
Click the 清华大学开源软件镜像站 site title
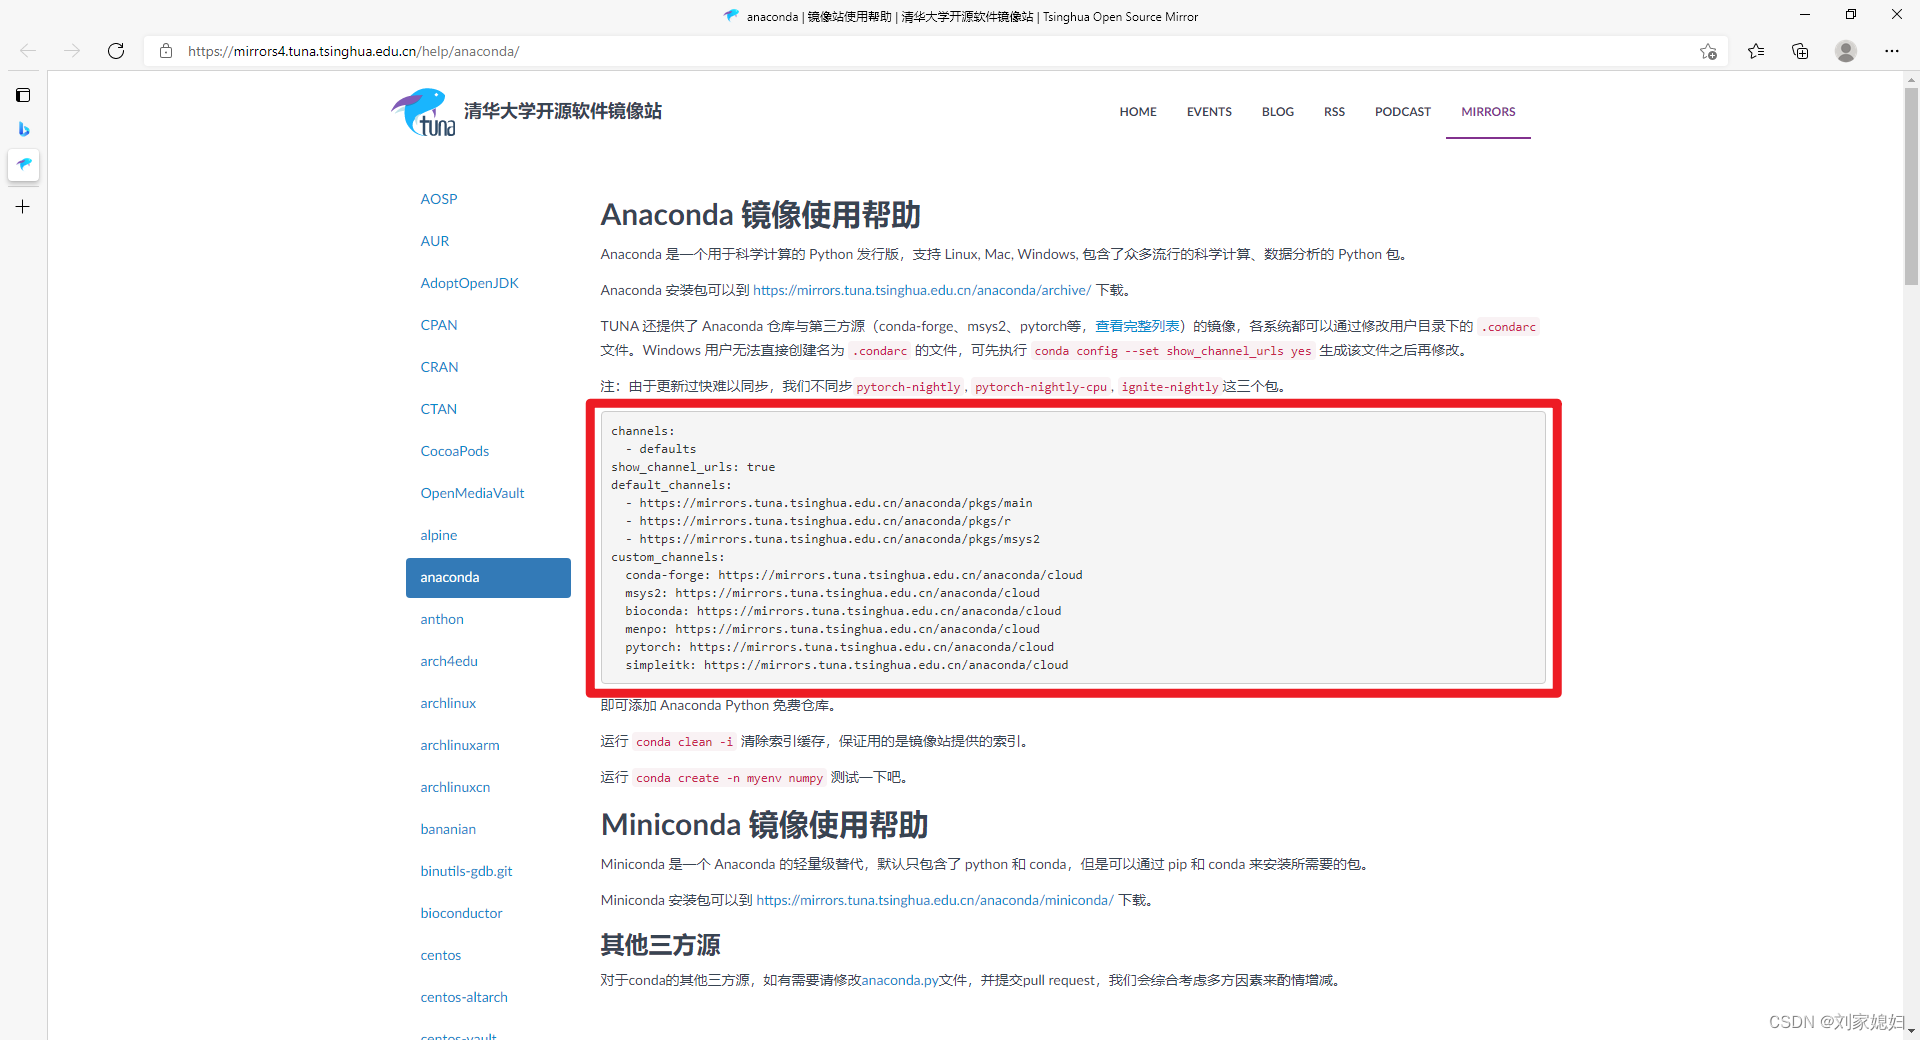coord(562,111)
